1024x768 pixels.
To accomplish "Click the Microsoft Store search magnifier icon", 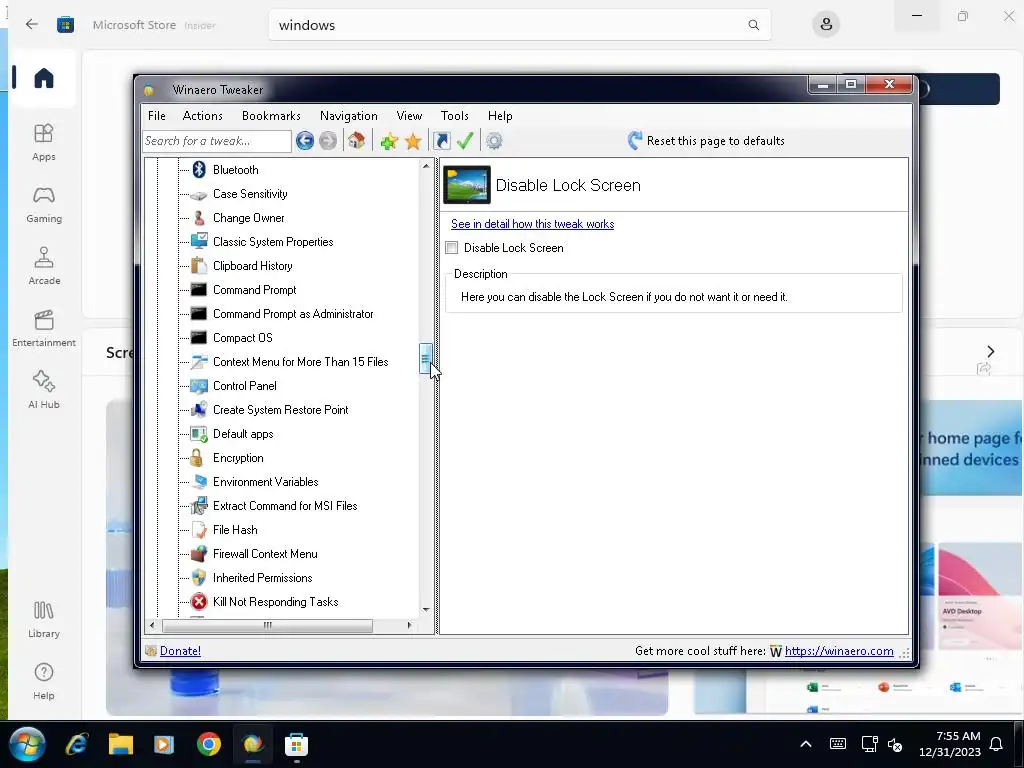I will click(754, 25).
